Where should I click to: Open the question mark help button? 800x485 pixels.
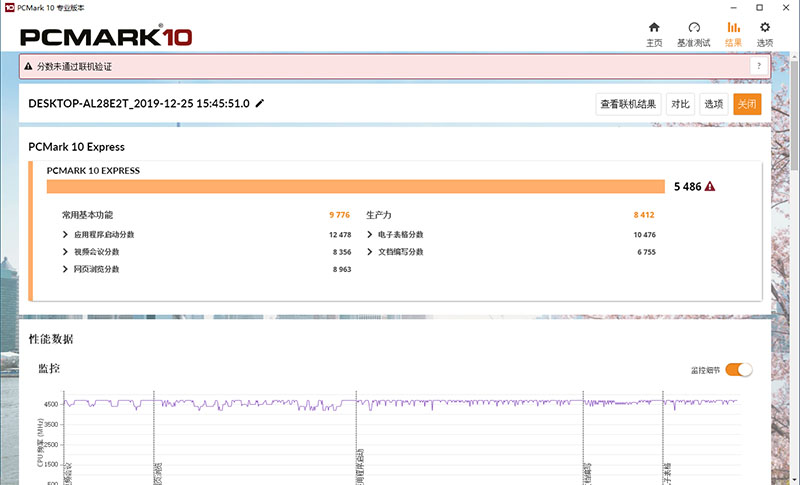(759, 66)
